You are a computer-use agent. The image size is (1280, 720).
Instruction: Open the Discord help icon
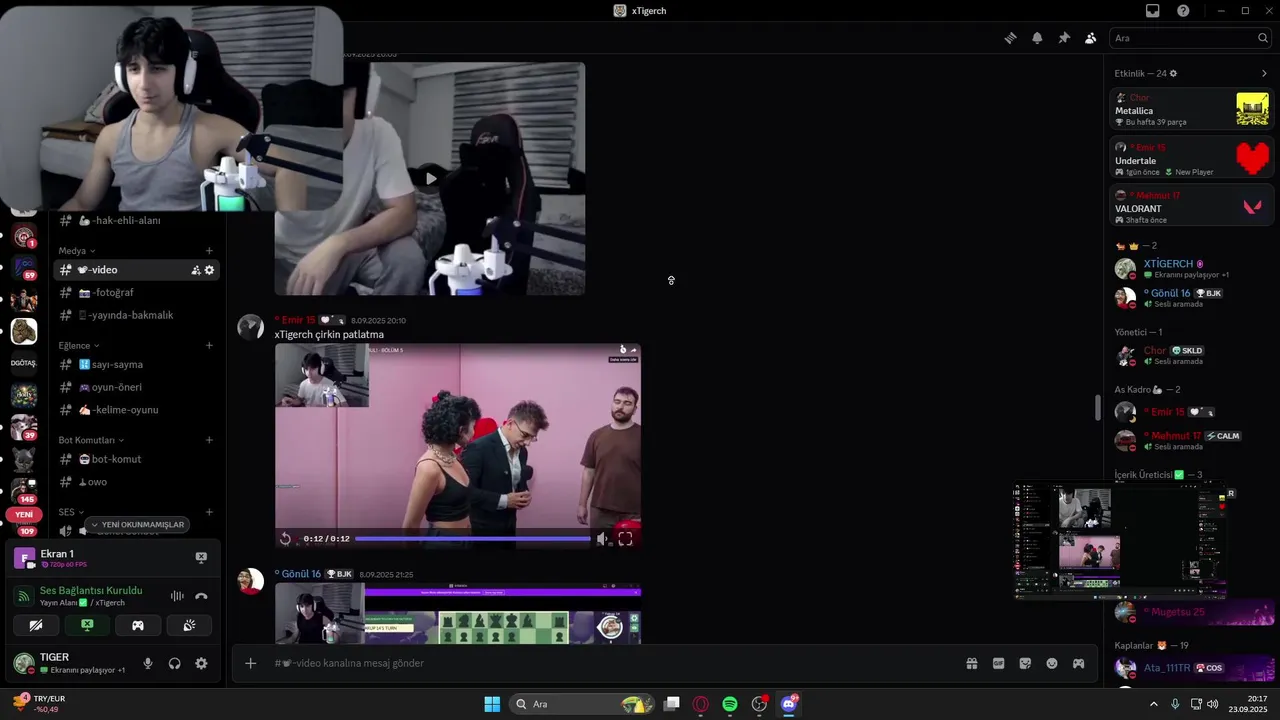1183,11
